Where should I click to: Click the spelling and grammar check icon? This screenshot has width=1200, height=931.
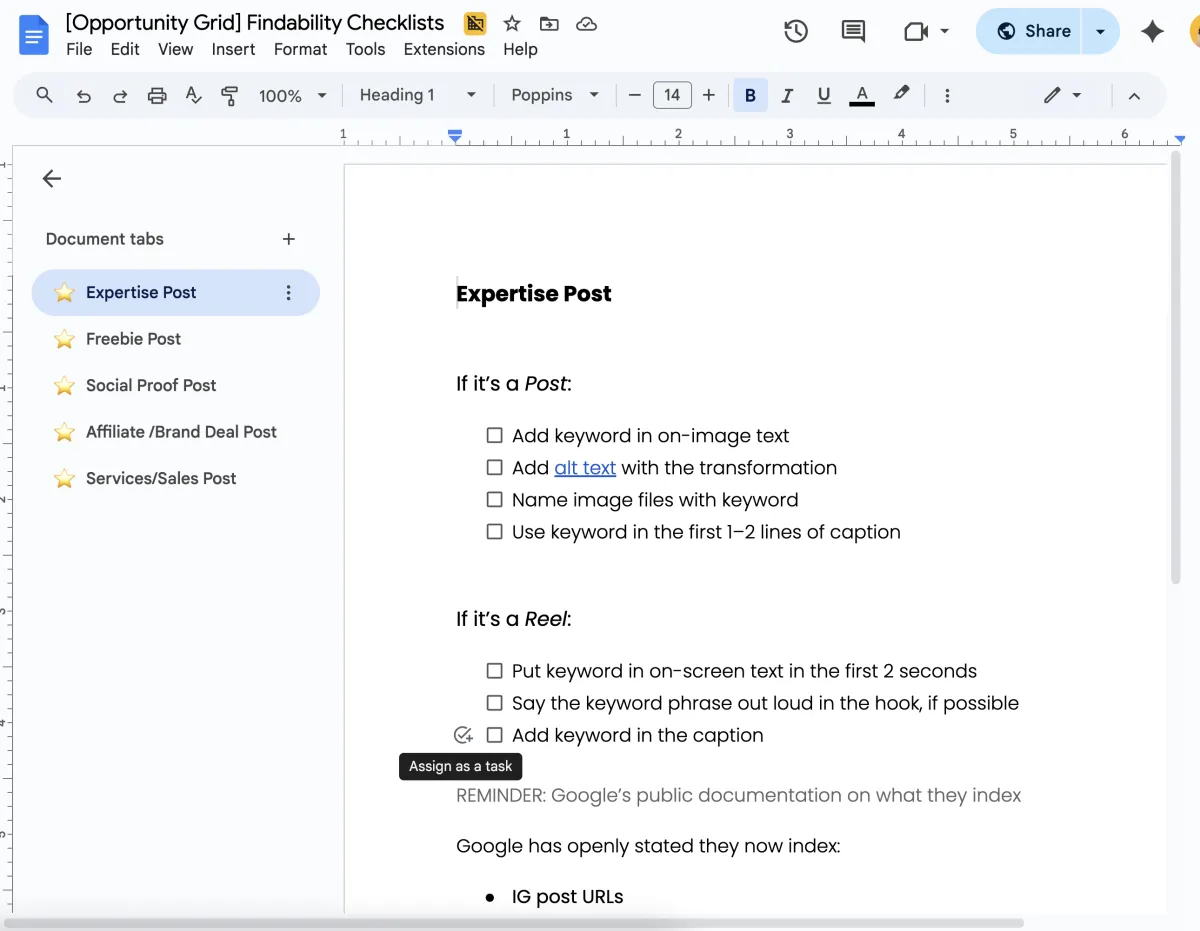click(193, 95)
